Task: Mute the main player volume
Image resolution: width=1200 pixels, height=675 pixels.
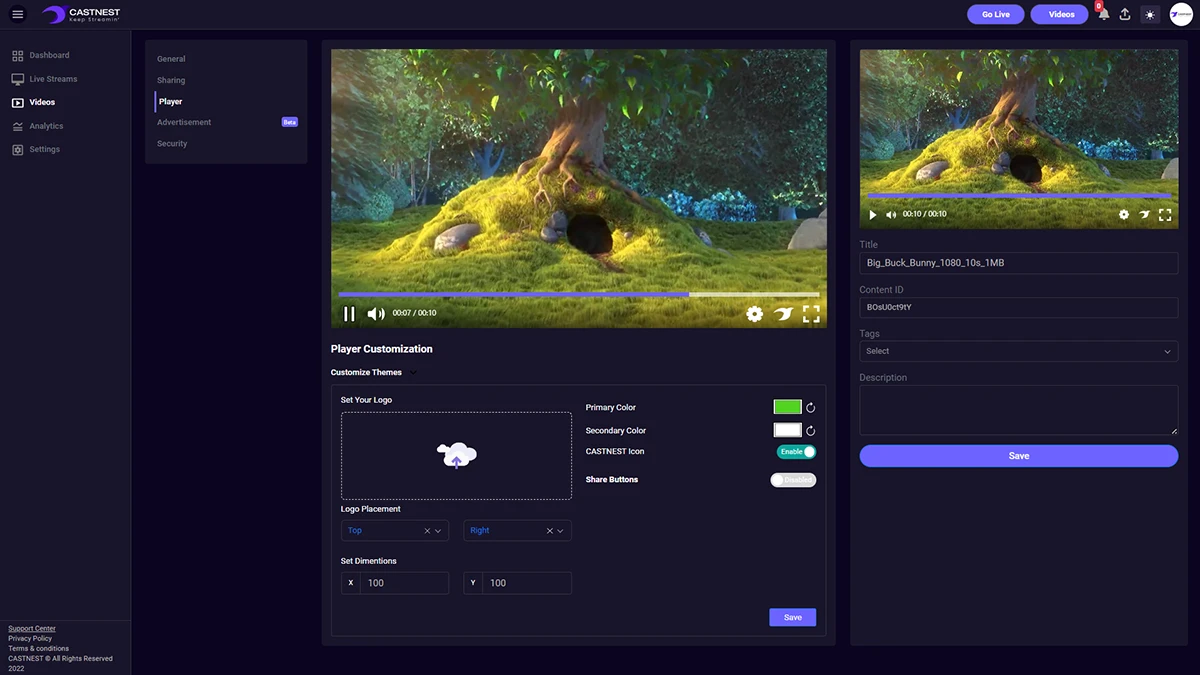Action: pyautogui.click(x=376, y=314)
